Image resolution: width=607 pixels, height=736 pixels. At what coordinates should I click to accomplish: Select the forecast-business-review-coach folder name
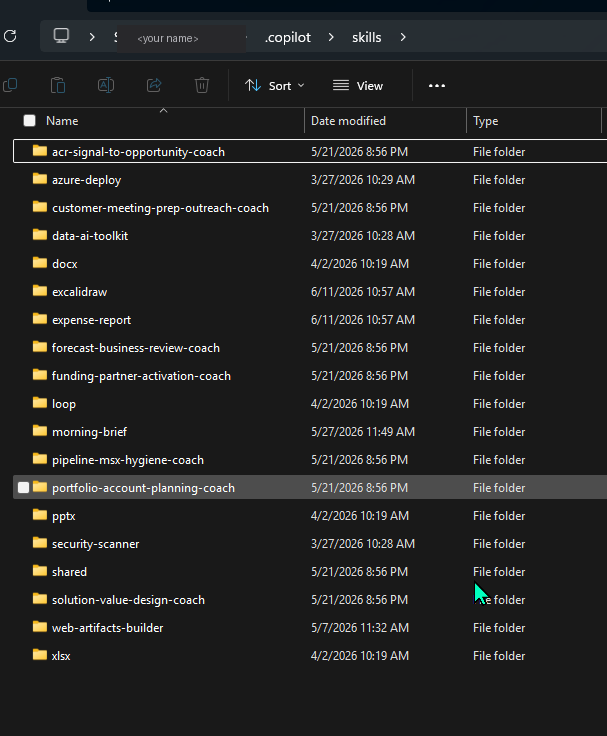tap(136, 348)
